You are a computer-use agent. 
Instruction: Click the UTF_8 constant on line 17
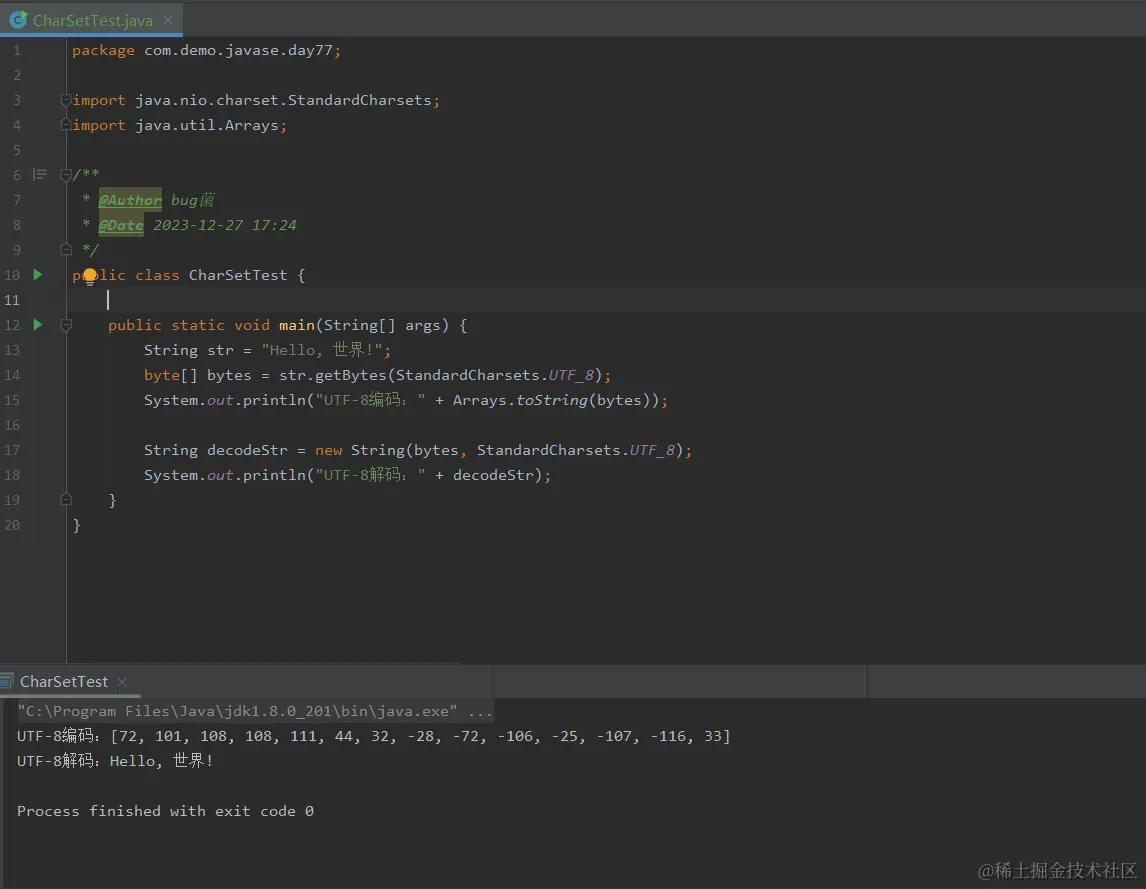point(652,450)
